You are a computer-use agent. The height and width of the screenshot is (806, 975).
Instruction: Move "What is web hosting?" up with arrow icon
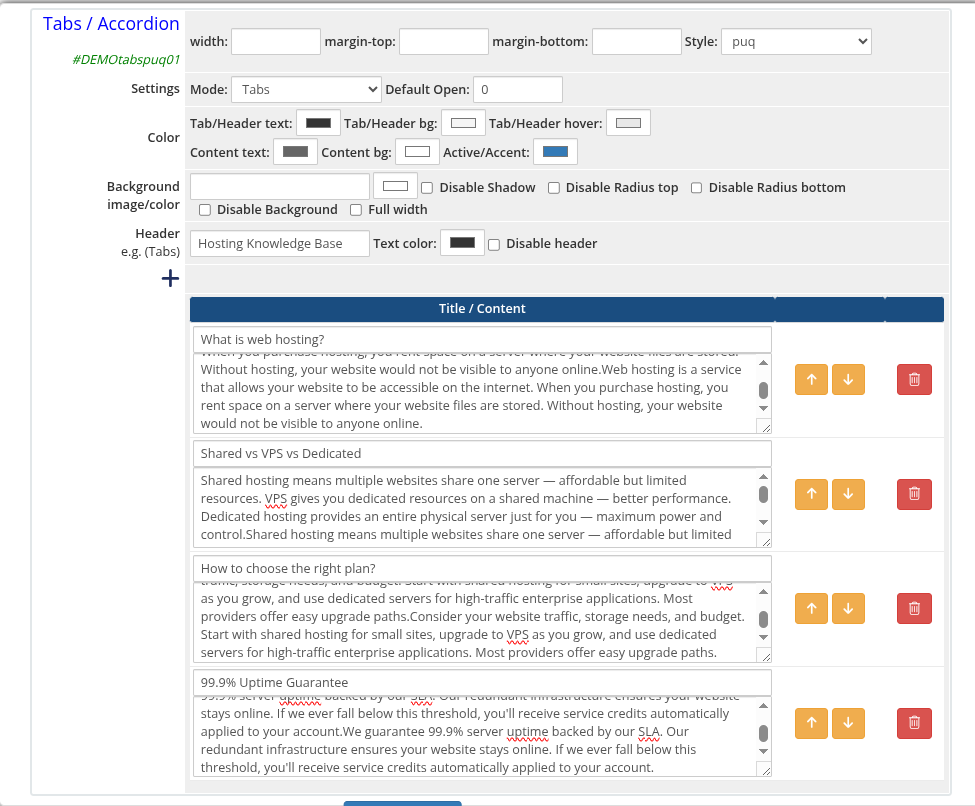point(811,379)
